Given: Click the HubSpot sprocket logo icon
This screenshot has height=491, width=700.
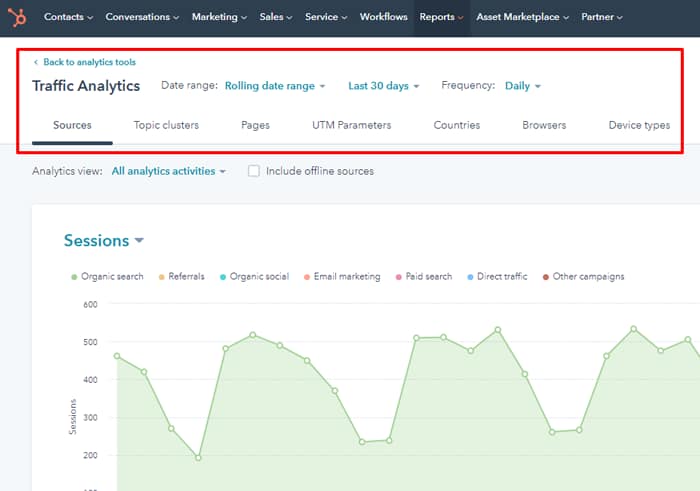Looking at the screenshot, I should click(18, 17).
